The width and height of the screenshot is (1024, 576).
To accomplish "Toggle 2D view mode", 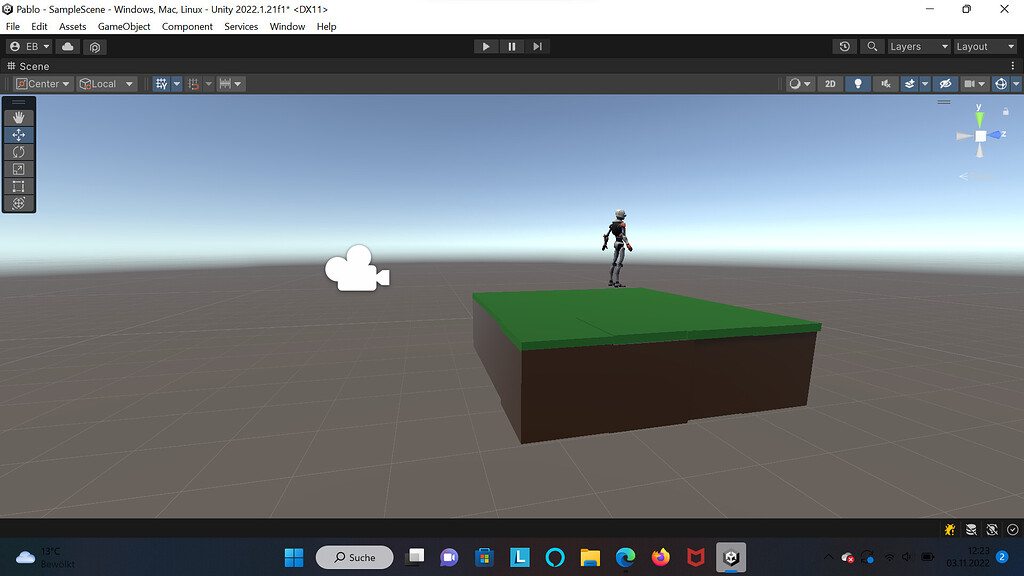I will click(830, 84).
